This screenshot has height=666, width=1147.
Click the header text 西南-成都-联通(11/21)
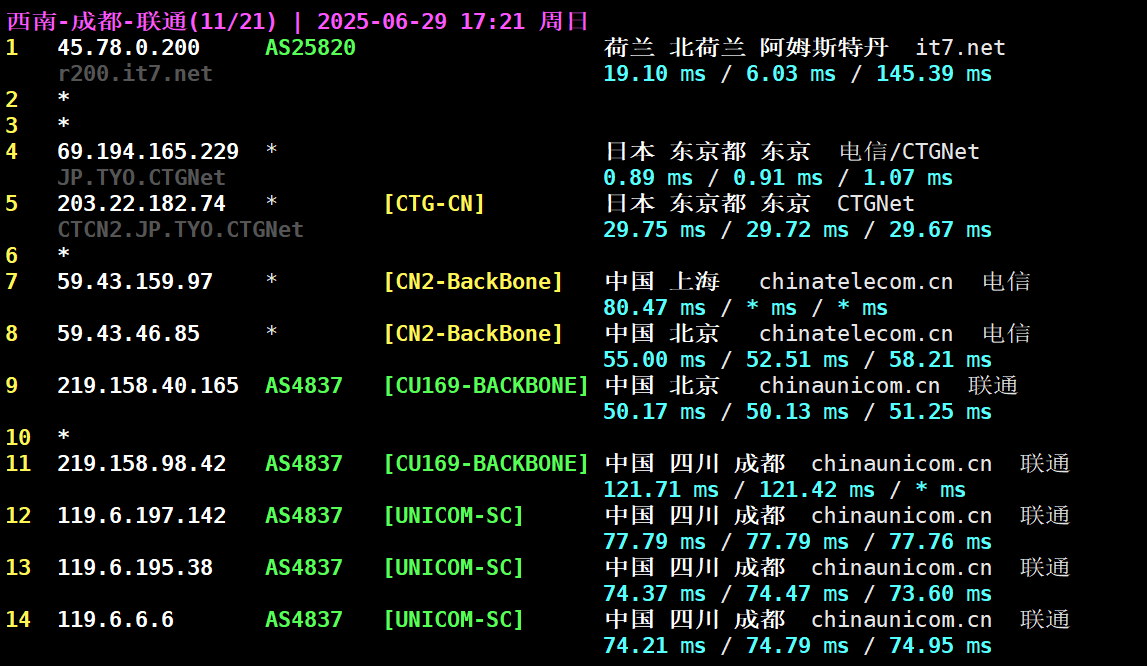[142, 21]
